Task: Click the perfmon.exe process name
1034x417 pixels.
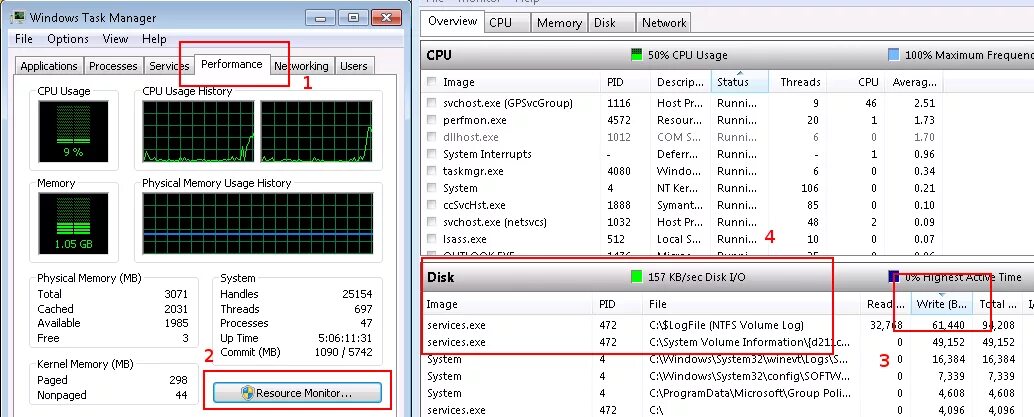Action: tap(475, 120)
